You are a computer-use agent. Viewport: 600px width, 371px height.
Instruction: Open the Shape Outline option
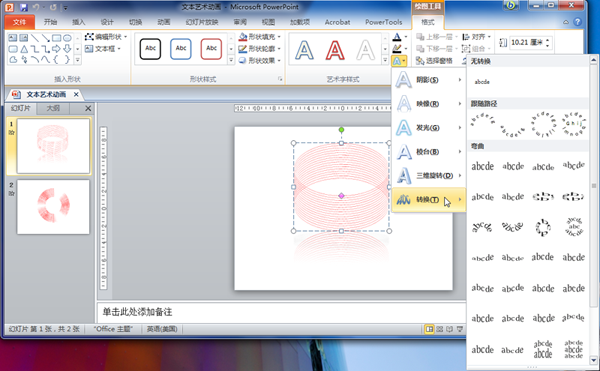click(260, 49)
